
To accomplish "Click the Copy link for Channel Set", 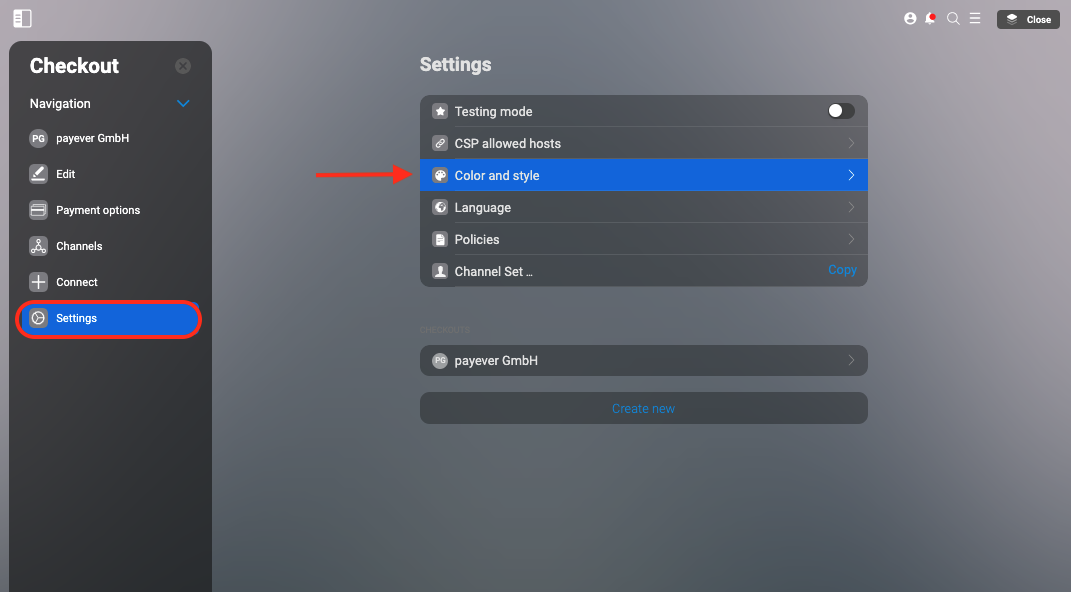I will 842,270.
